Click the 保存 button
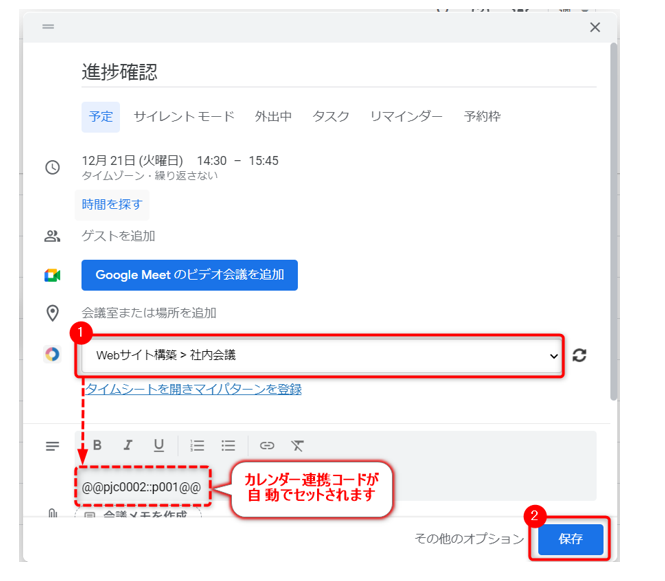The width and height of the screenshot is (665, 581). (x=570, y=539)
